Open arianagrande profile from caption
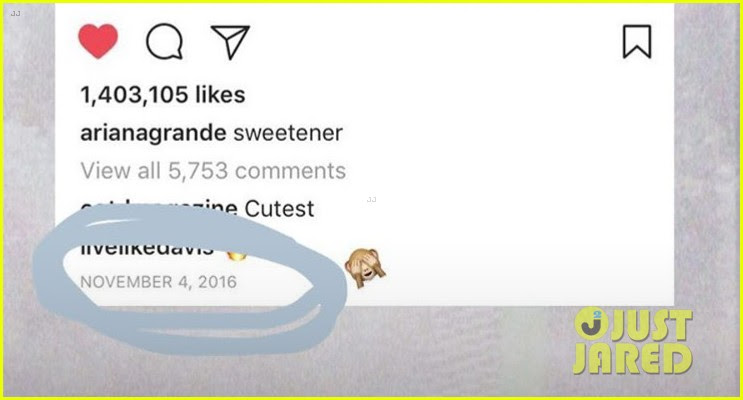This screenshot has width=743, height=400. click(153, 133)
